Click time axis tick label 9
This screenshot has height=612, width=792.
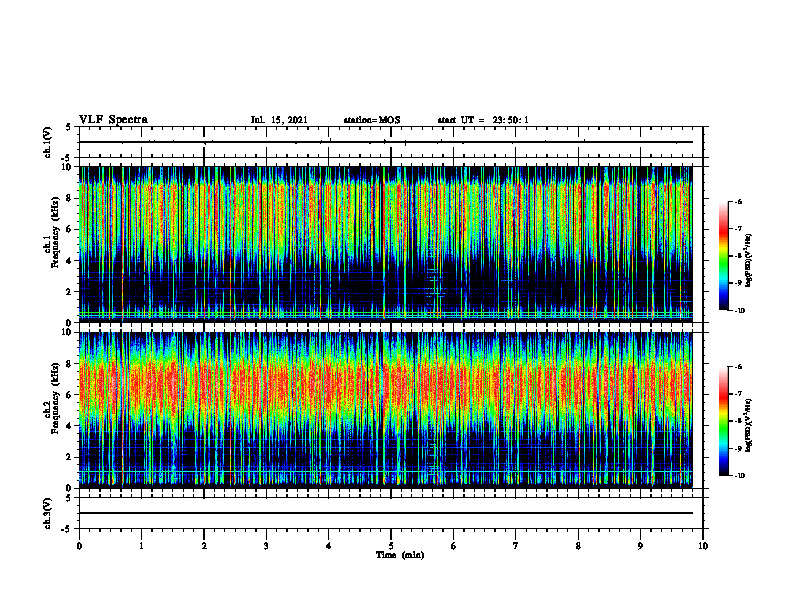(x=640, y=546)
